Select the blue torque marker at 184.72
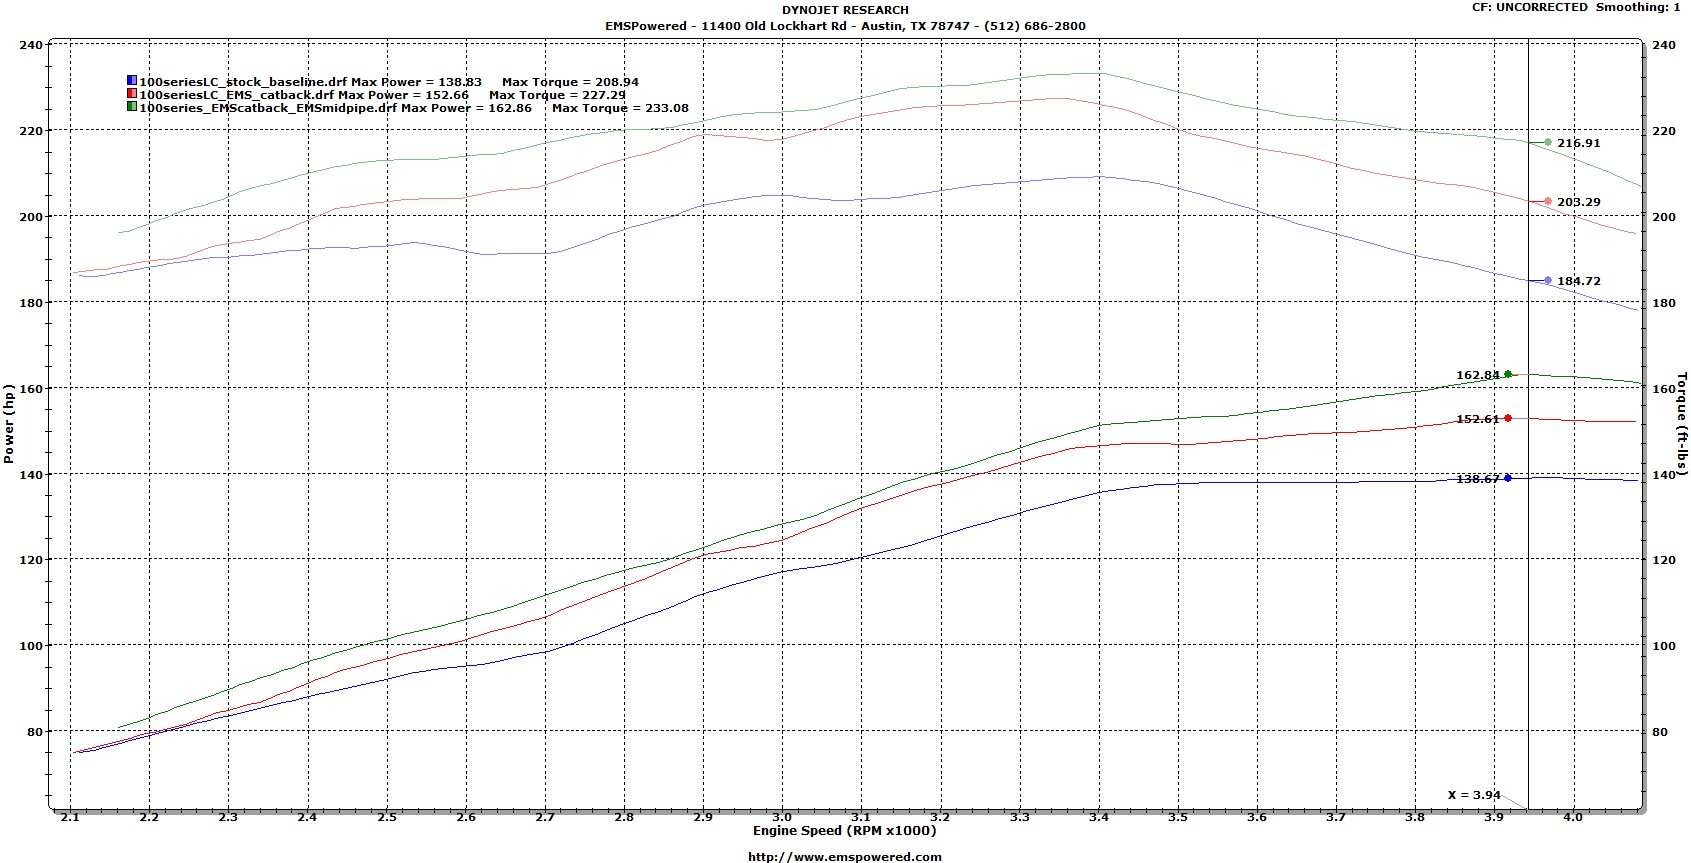 1548,281
